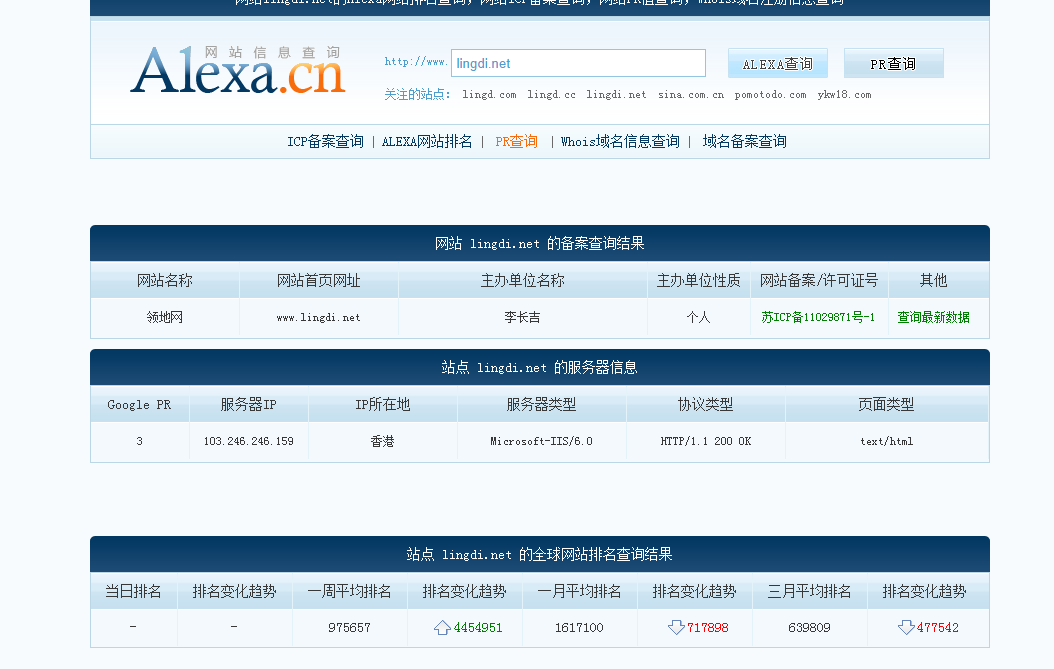Screen dimensions: 1054x669
Task: Click the global ranking results heading
Action: (x=540, y=555)
